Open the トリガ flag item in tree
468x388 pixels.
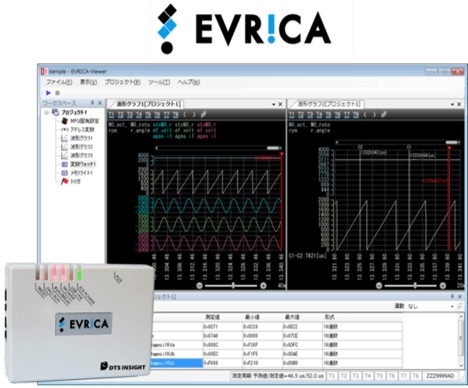pyautogui.click(x=75, y=181)
